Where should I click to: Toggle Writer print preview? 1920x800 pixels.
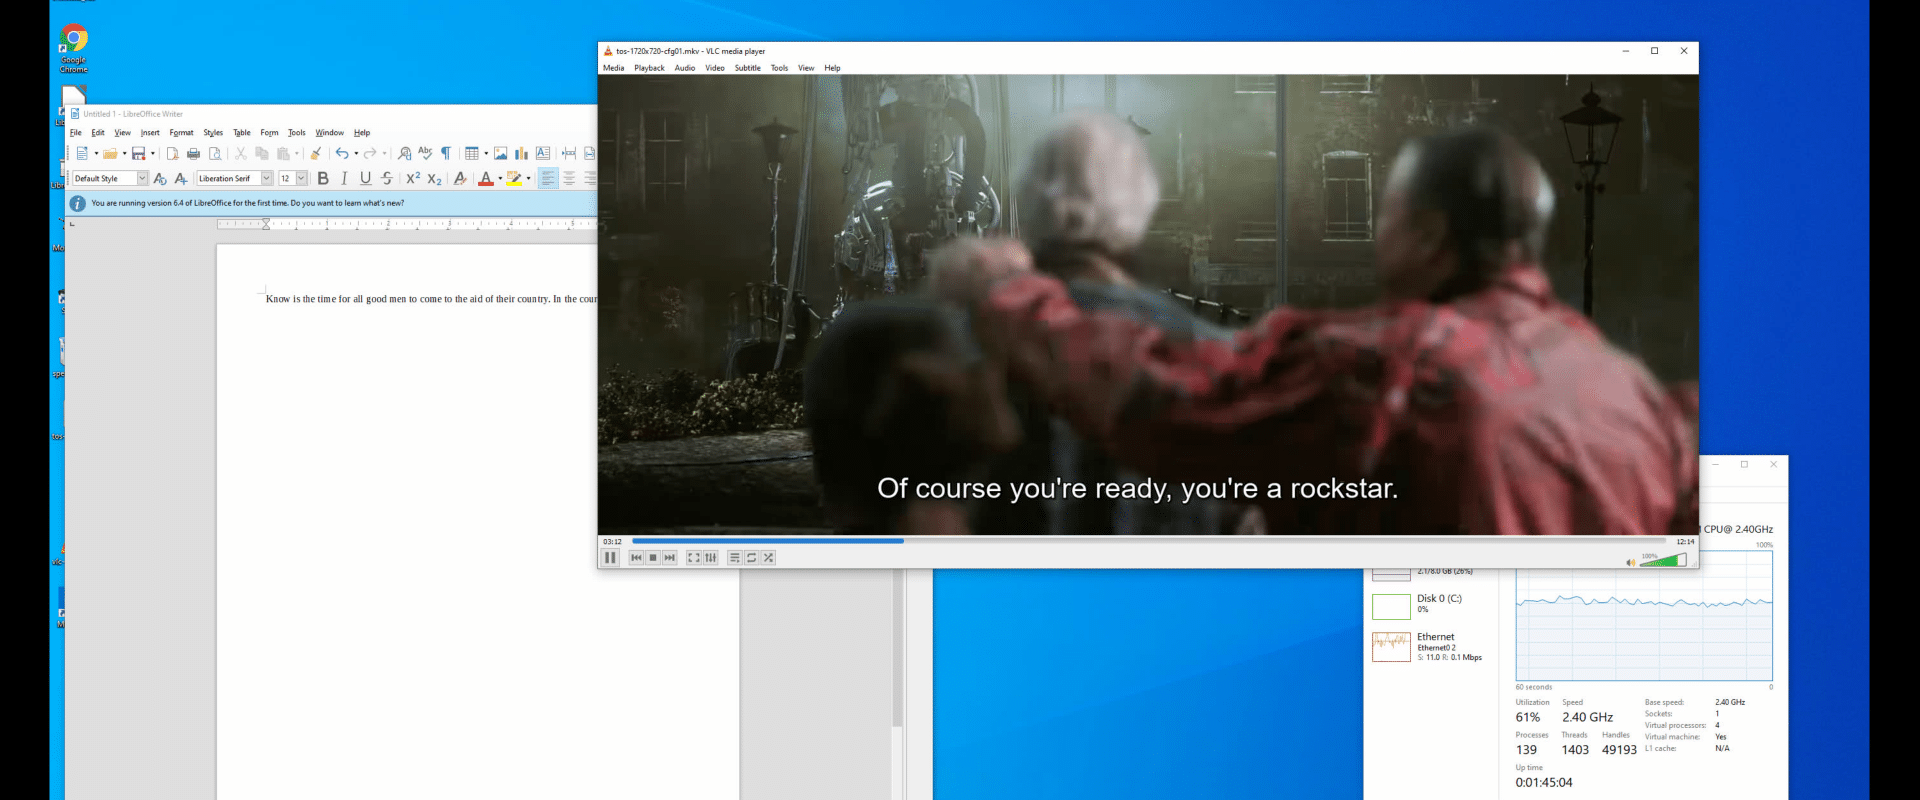click(x=215, y=153)
